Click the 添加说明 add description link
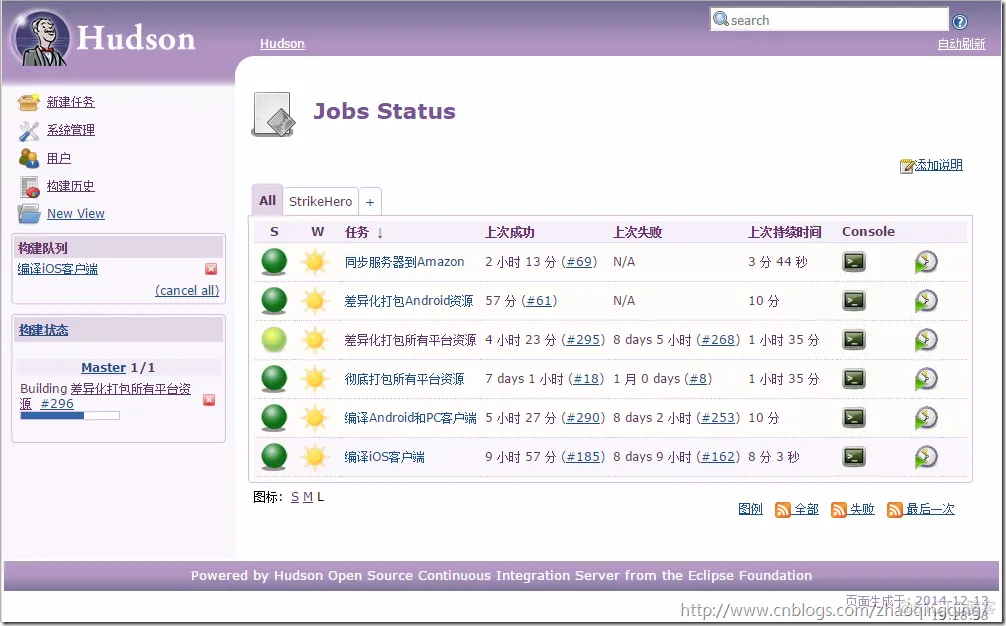1006x626 pixels. pyautogui.click(x=939, y=165)
